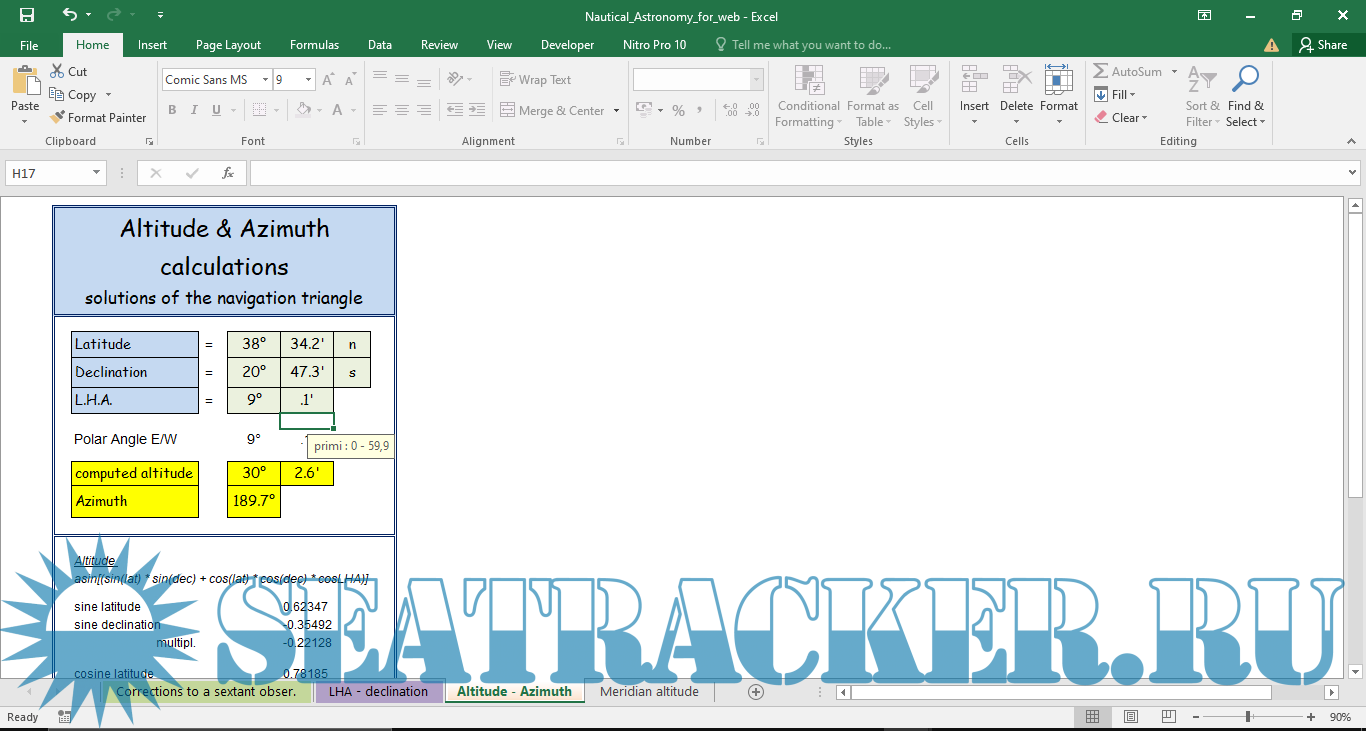The height and width of the screenshot is (731, 1366).
Task: Switch to Meridian altitude sheet tab
Action: point(649,692)
